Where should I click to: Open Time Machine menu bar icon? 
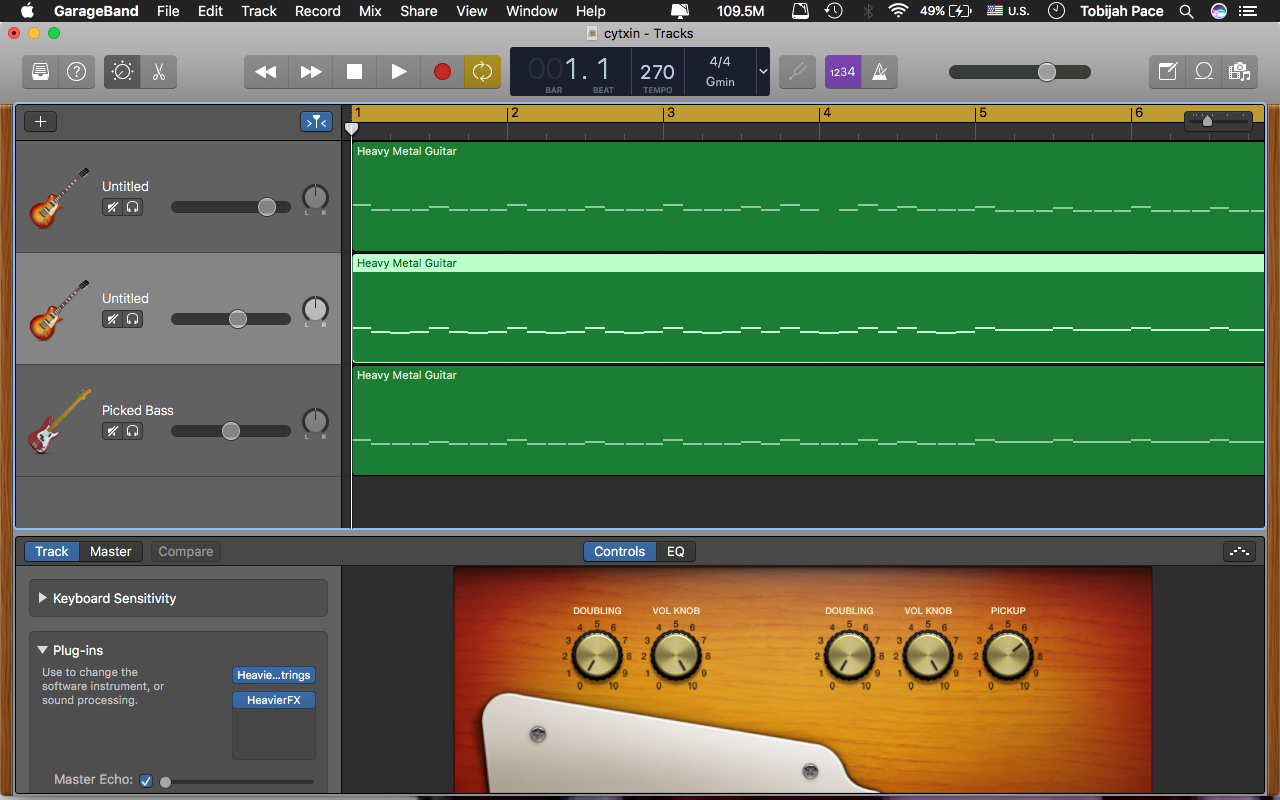pyautogui.click(x=833, y=11)
